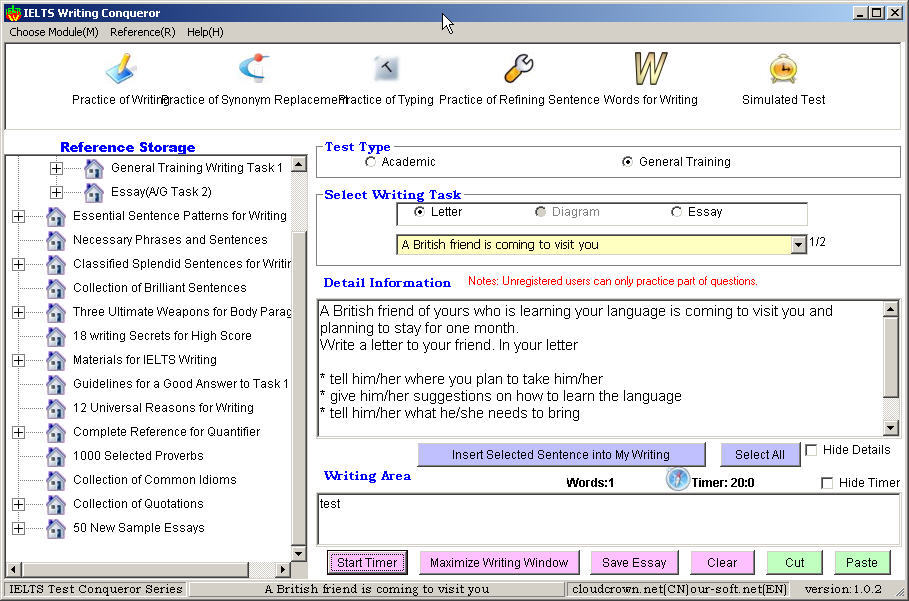Screen dimensions: 909x601
Task: Click the compass icon beside the Timer
Action: pos(677,479)
